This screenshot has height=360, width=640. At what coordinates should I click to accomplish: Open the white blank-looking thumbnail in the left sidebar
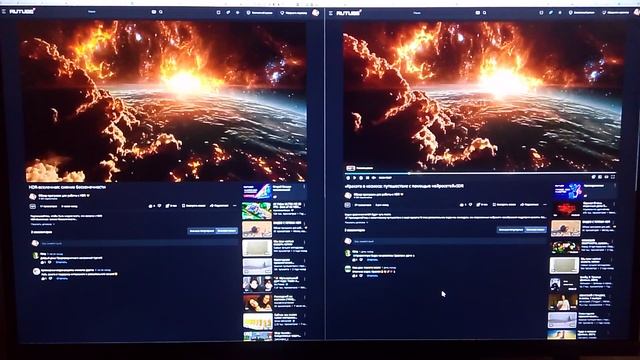pyautogui.click(x=257, y=248)
